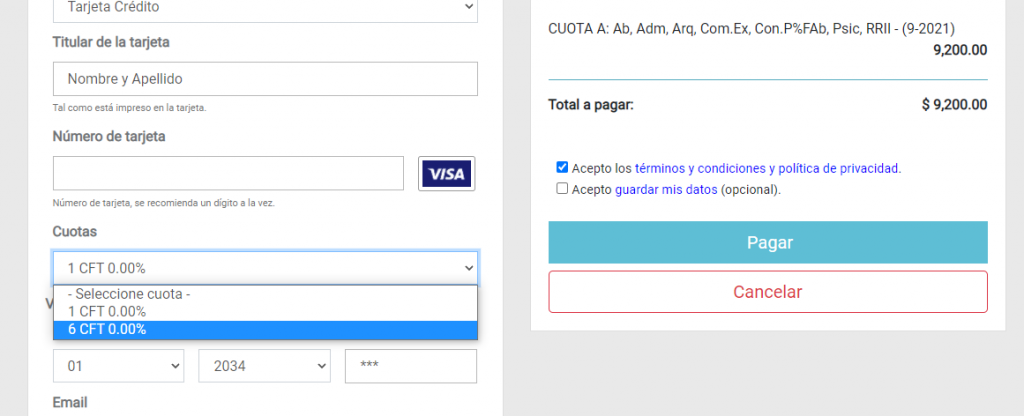
Task: Click the Pagar button
Action: [x=768, y=242]
